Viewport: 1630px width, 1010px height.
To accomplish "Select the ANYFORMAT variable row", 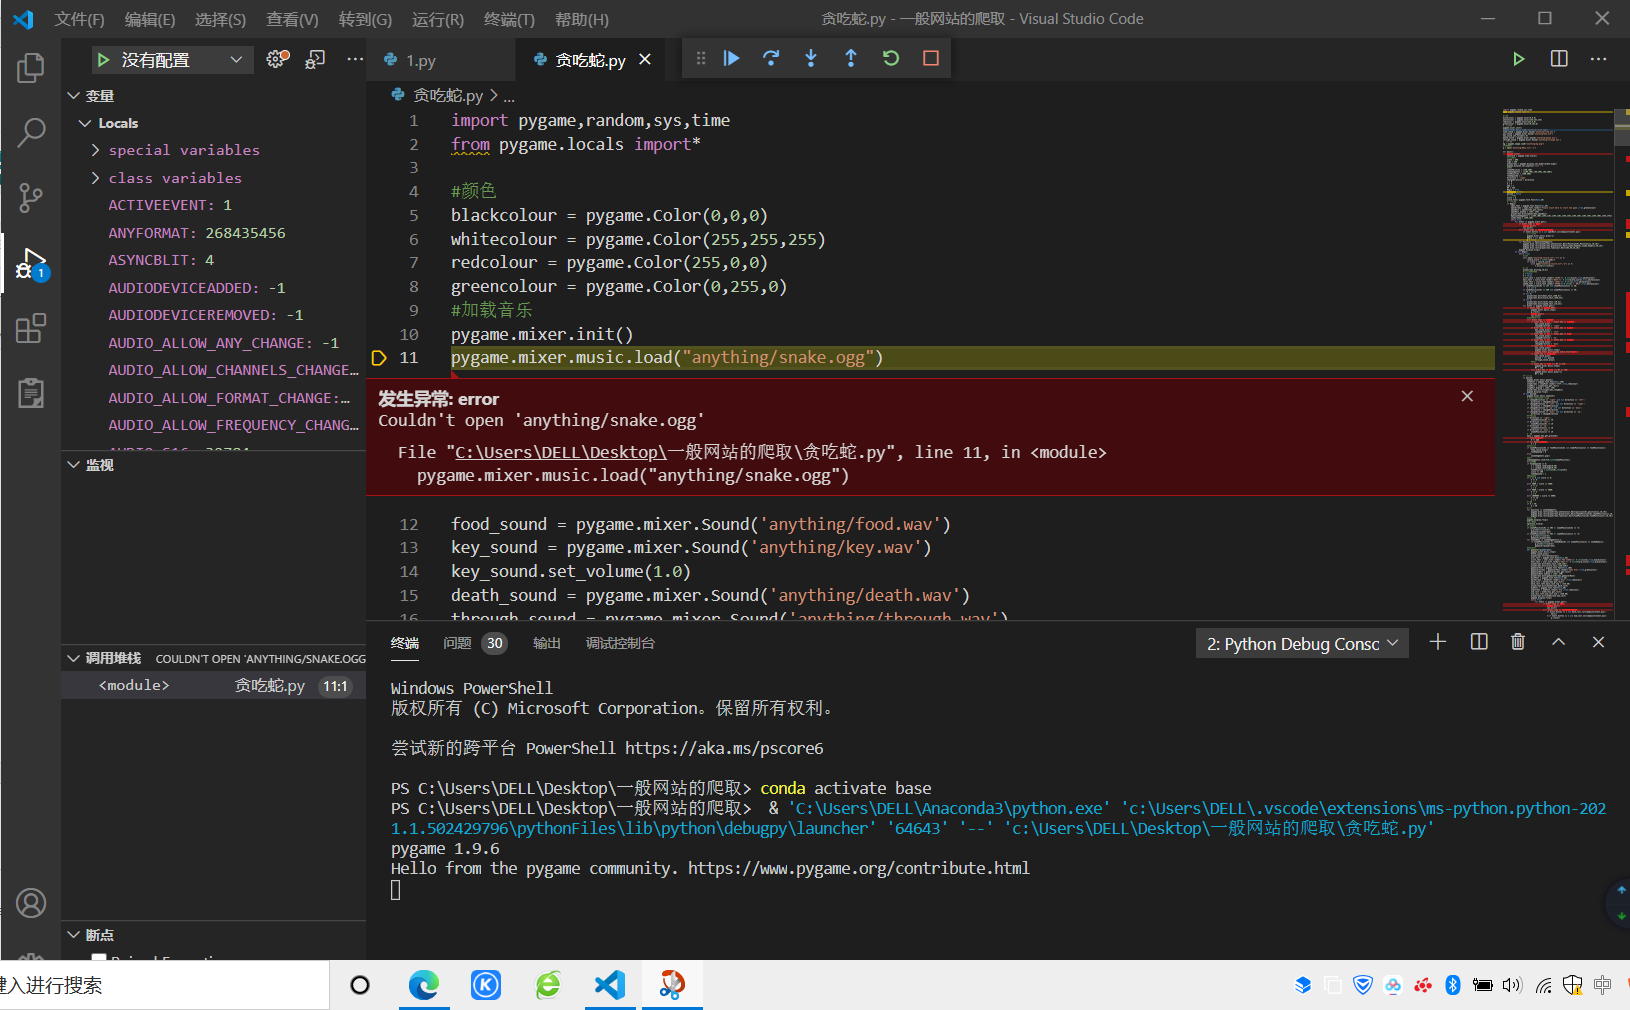I will 213,233.
